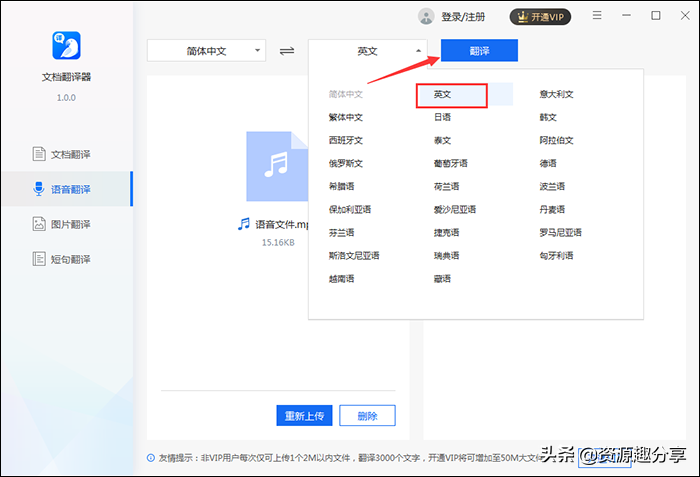Pick 藏语 from the language list
Image resolution: width=700 pixels, height=477 pixels.
pos(442,279)
